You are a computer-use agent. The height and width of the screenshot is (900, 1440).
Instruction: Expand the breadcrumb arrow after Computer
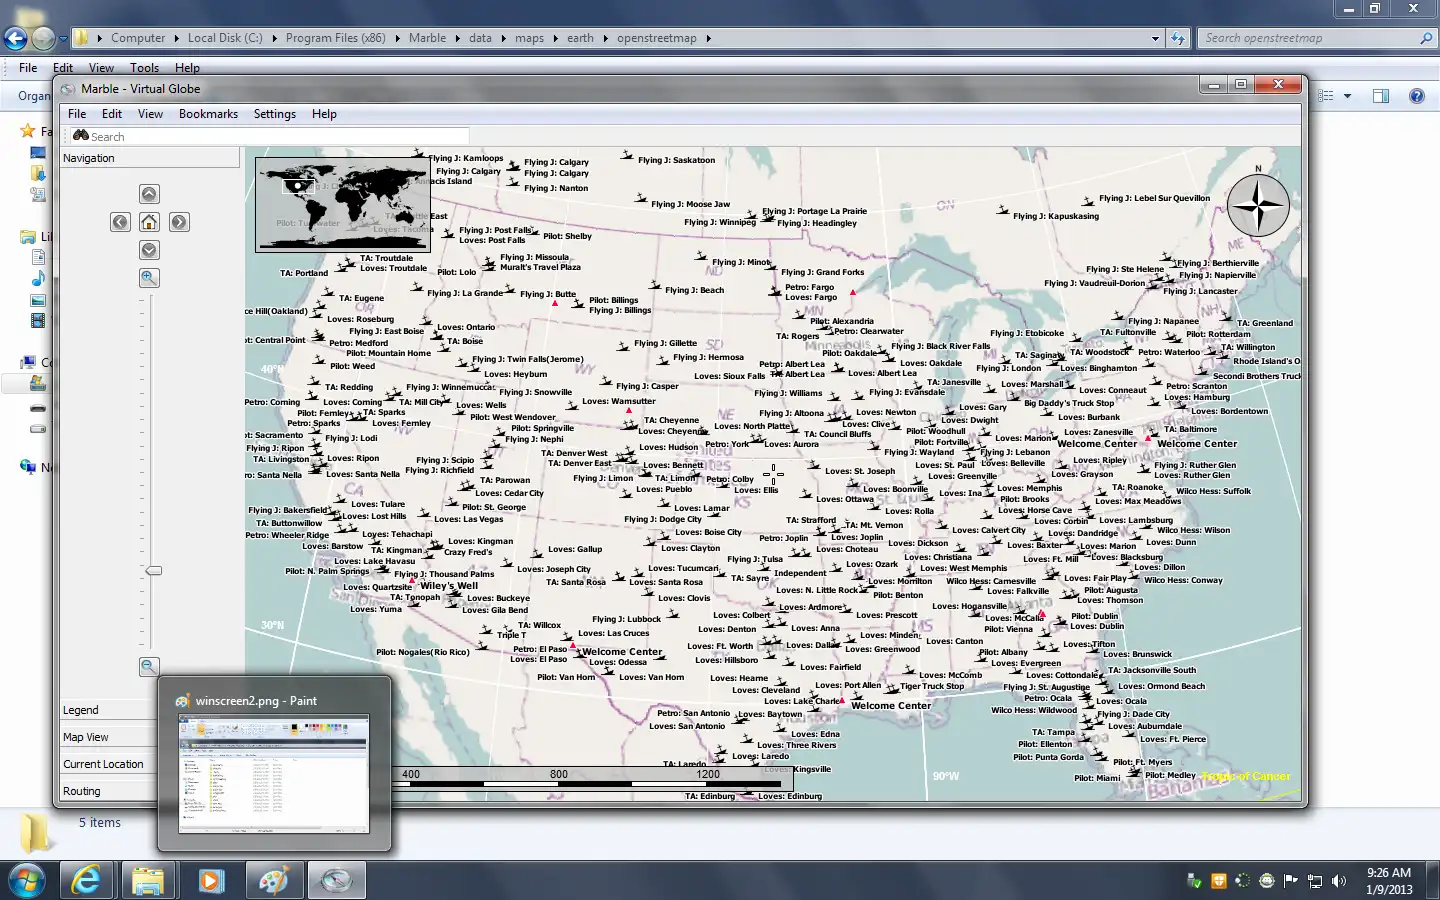point(176,38)
